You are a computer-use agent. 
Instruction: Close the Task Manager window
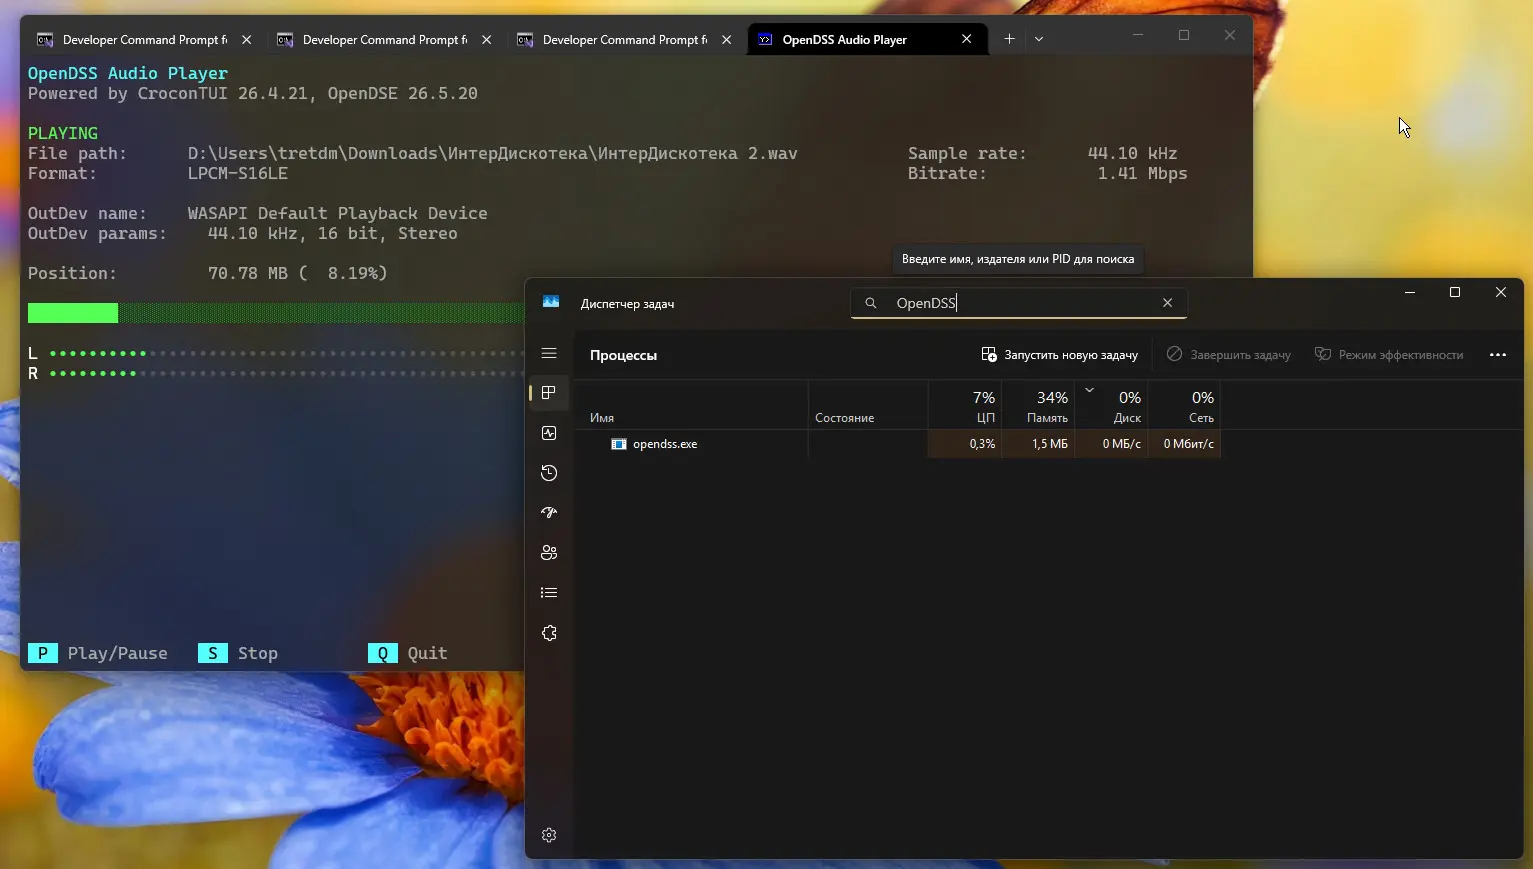coord(1500,292)
